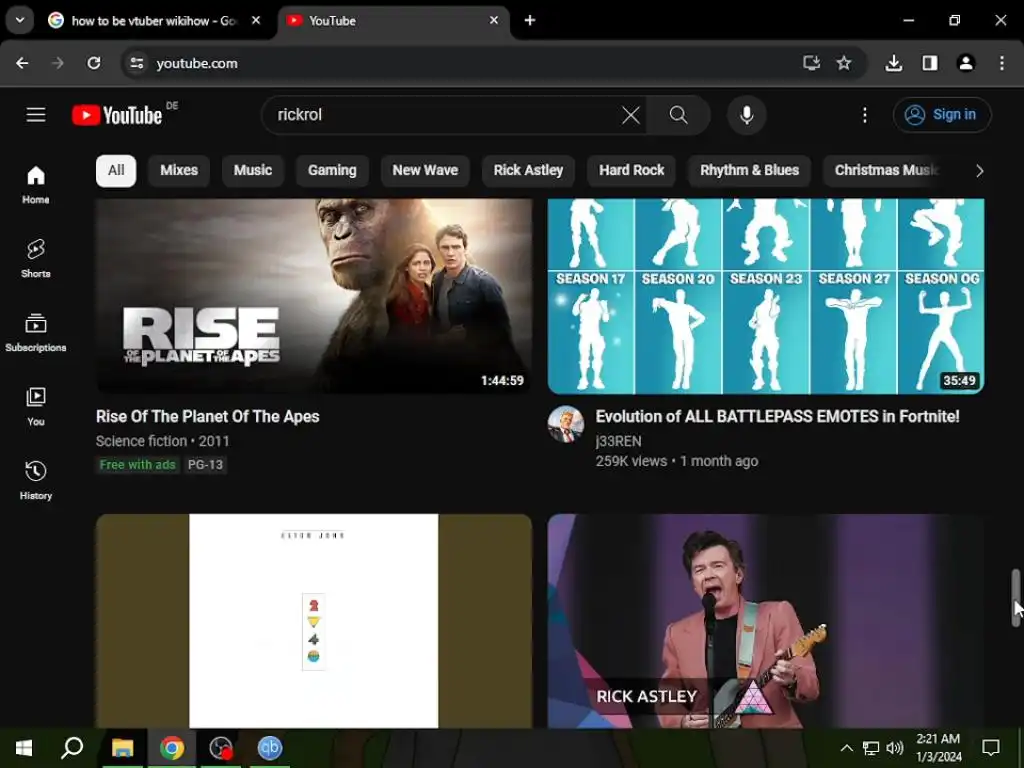Open the You section in sidebar
1024x768 pixels.
click(36, 406)
